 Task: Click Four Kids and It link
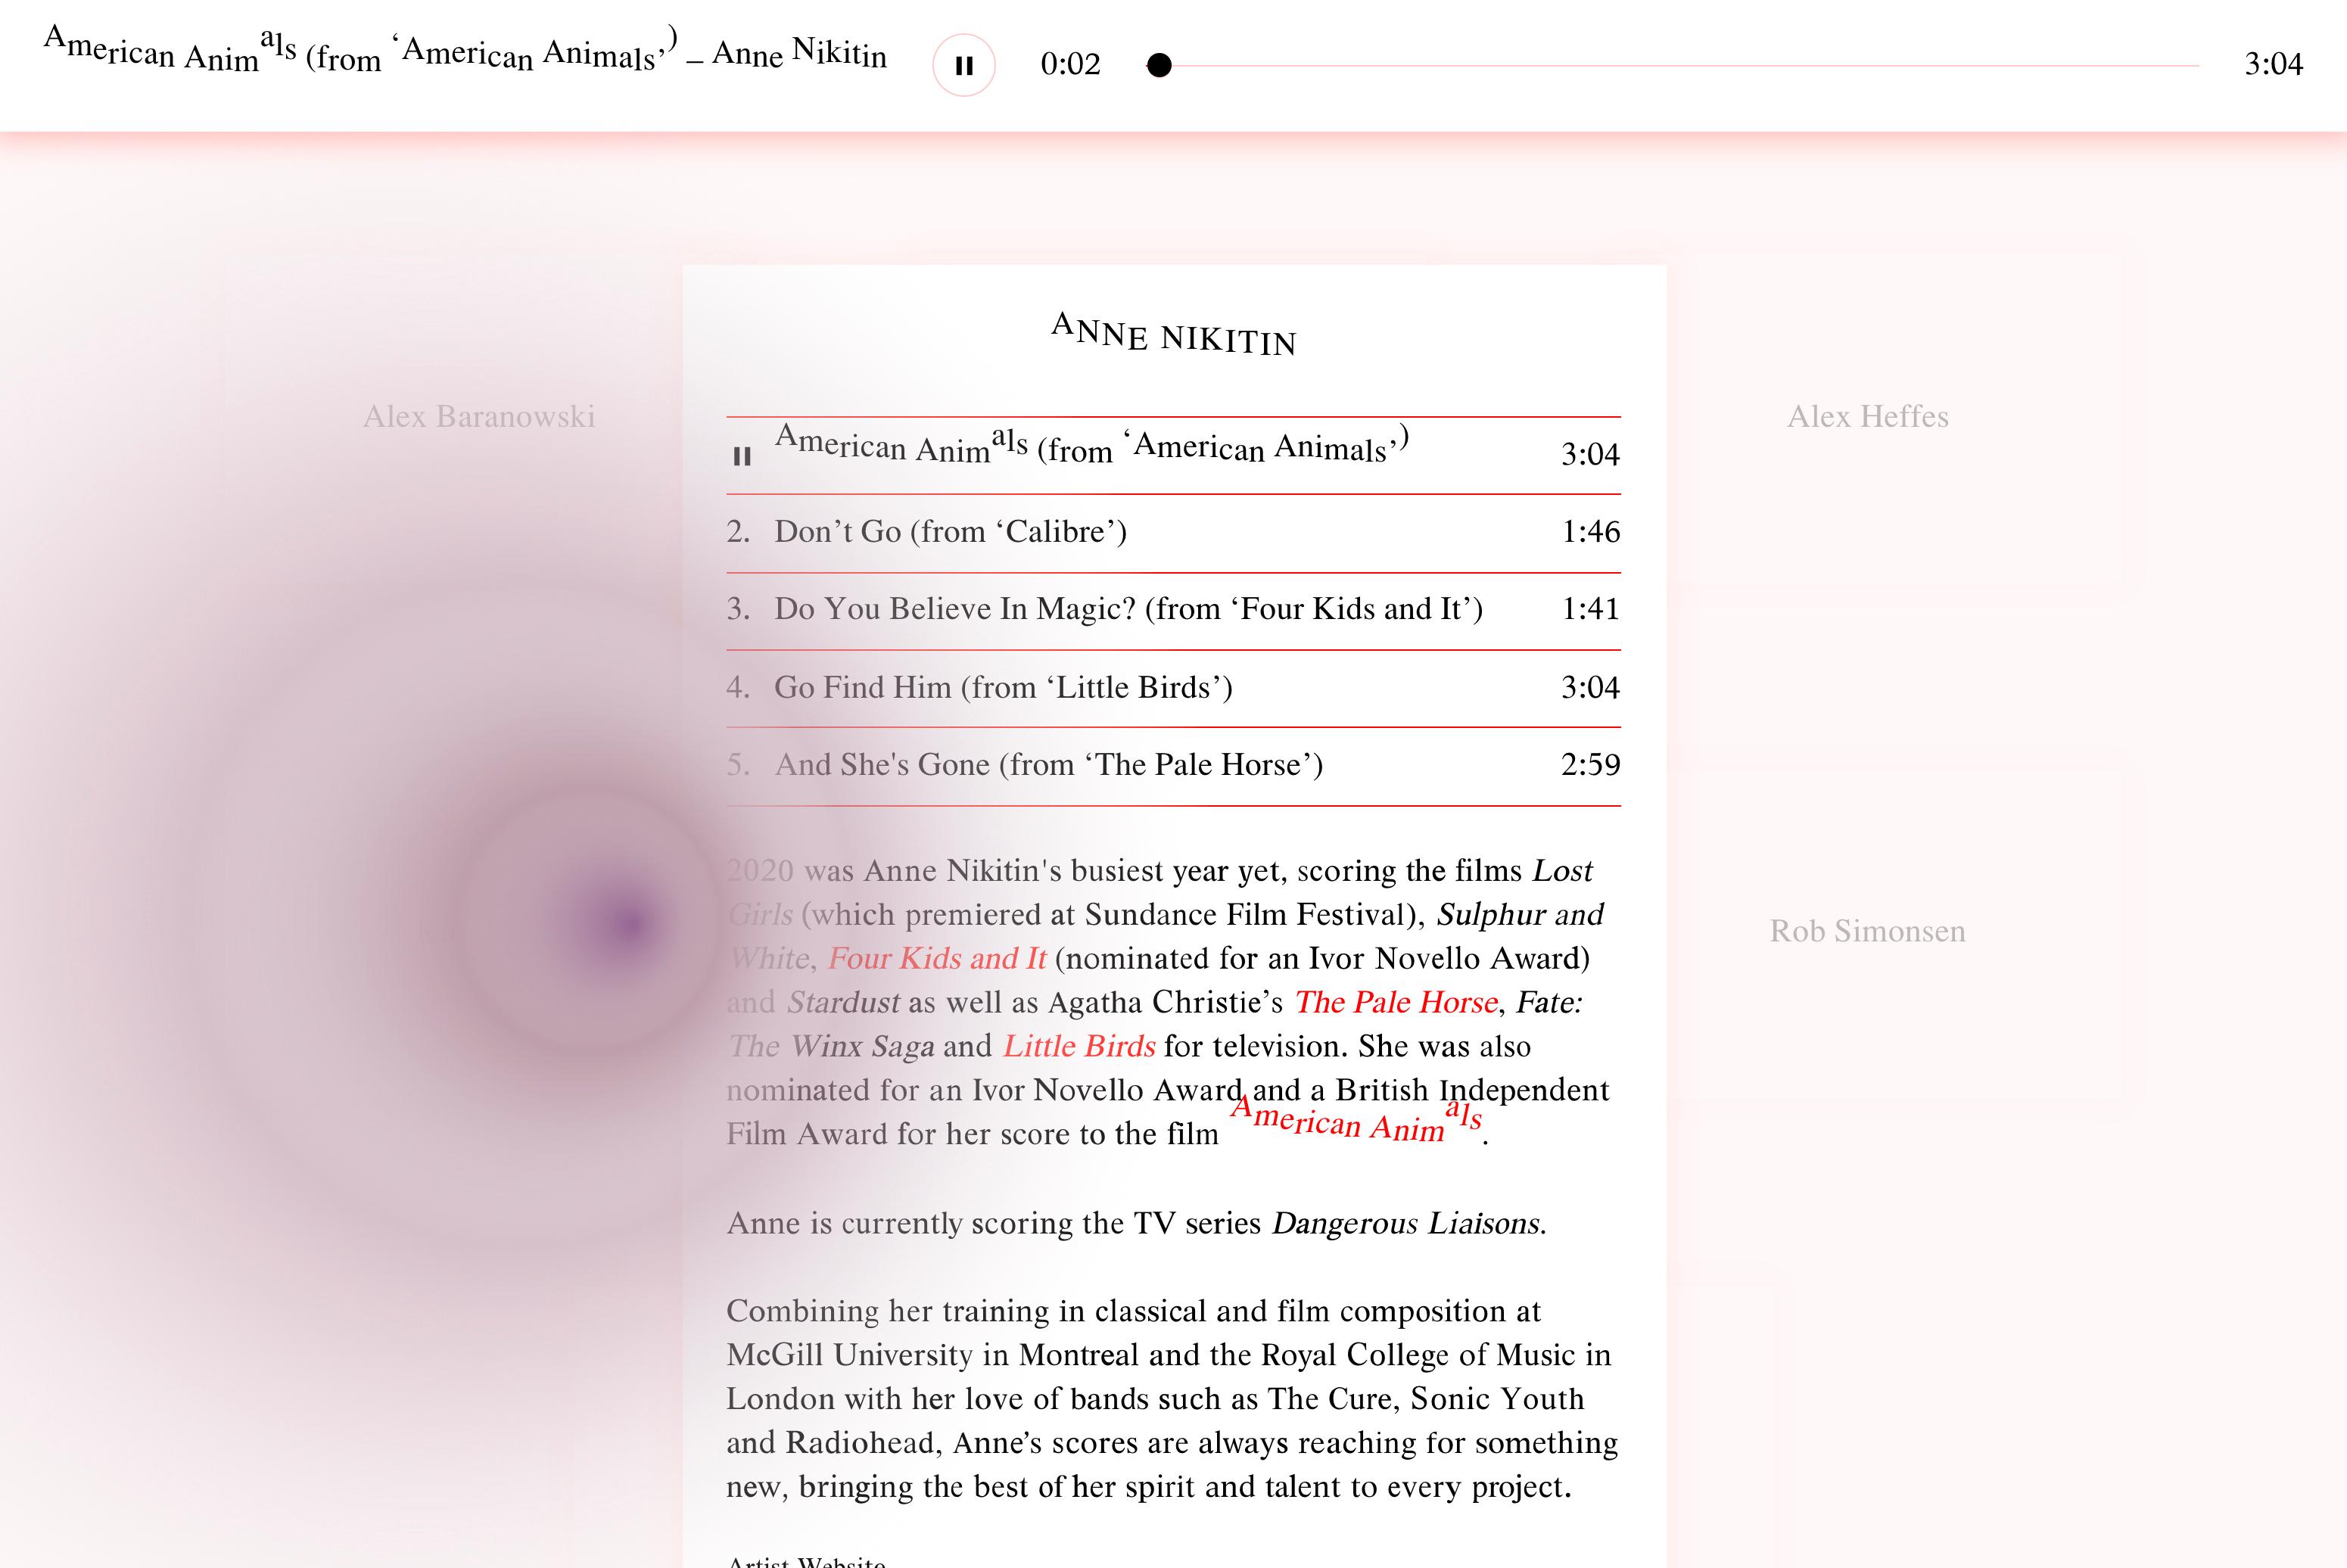[x=936, y=959]
